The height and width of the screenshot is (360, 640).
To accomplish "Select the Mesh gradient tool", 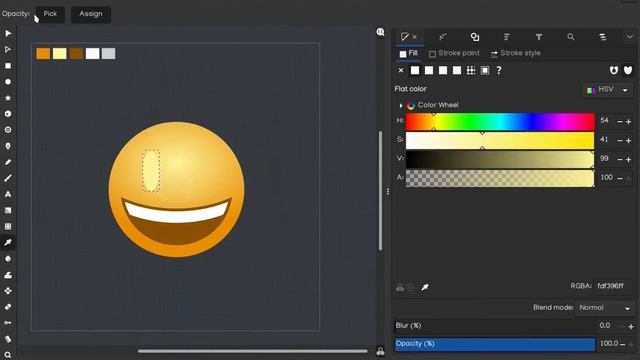I will (8, 226).
